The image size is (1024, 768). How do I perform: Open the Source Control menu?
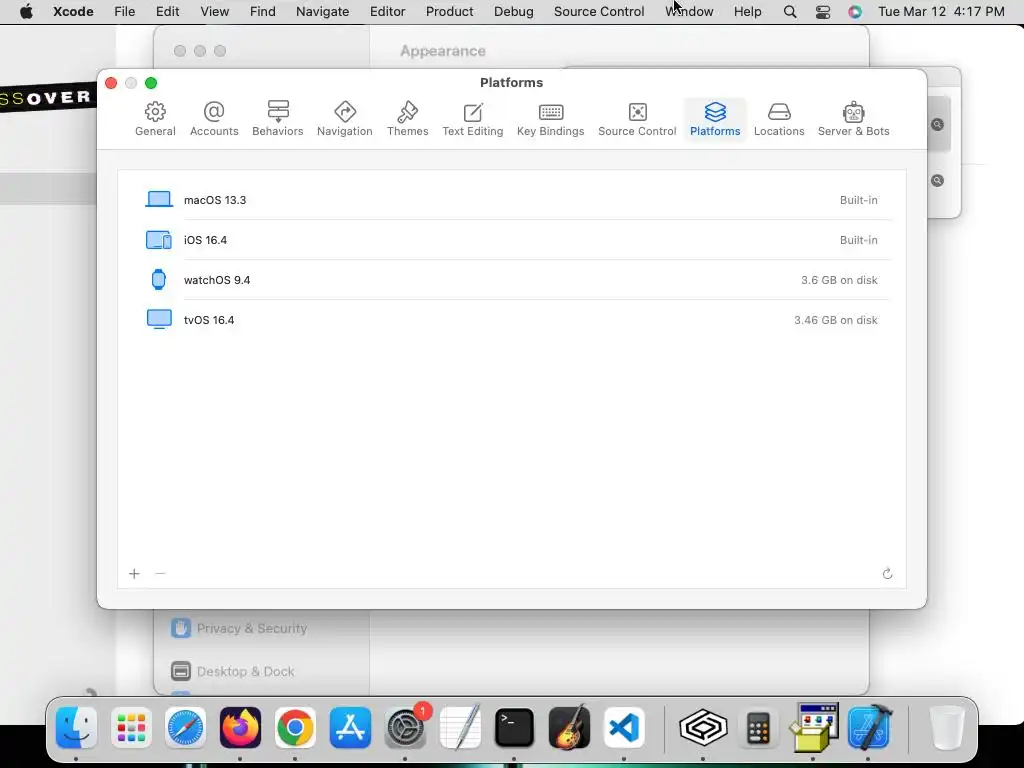pos(599,12)
